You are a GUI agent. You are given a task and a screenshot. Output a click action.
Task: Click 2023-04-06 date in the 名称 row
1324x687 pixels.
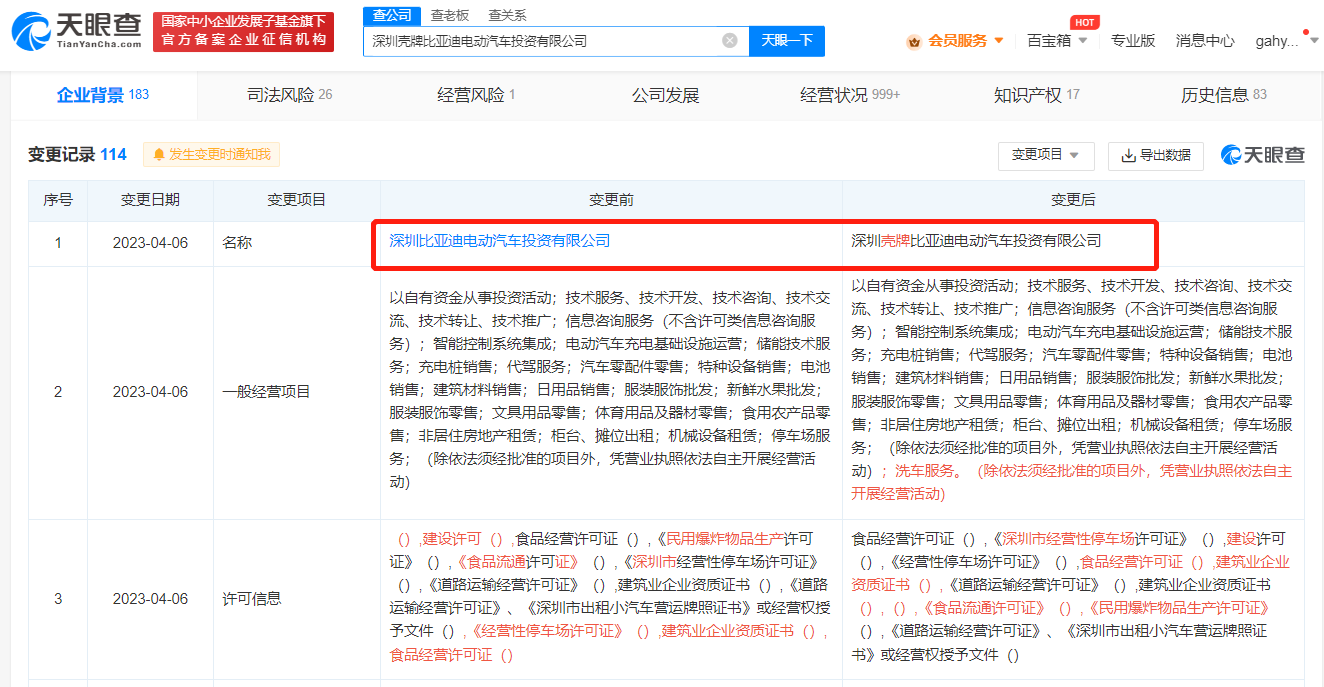click(151, 243)
